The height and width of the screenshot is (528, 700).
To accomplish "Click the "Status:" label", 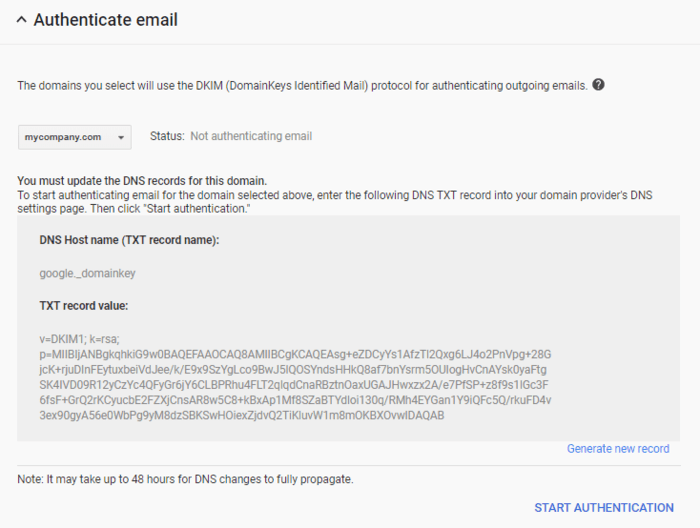I will coord(167,136).
